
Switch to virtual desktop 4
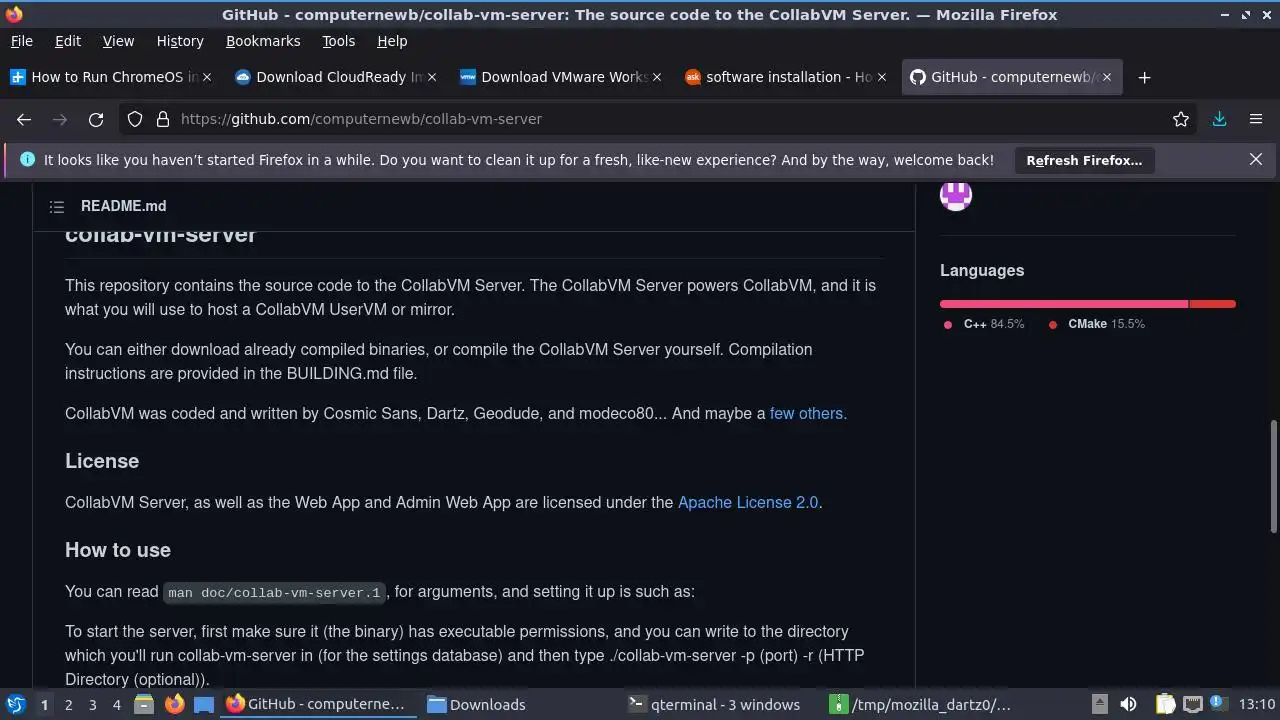(116, 704)
